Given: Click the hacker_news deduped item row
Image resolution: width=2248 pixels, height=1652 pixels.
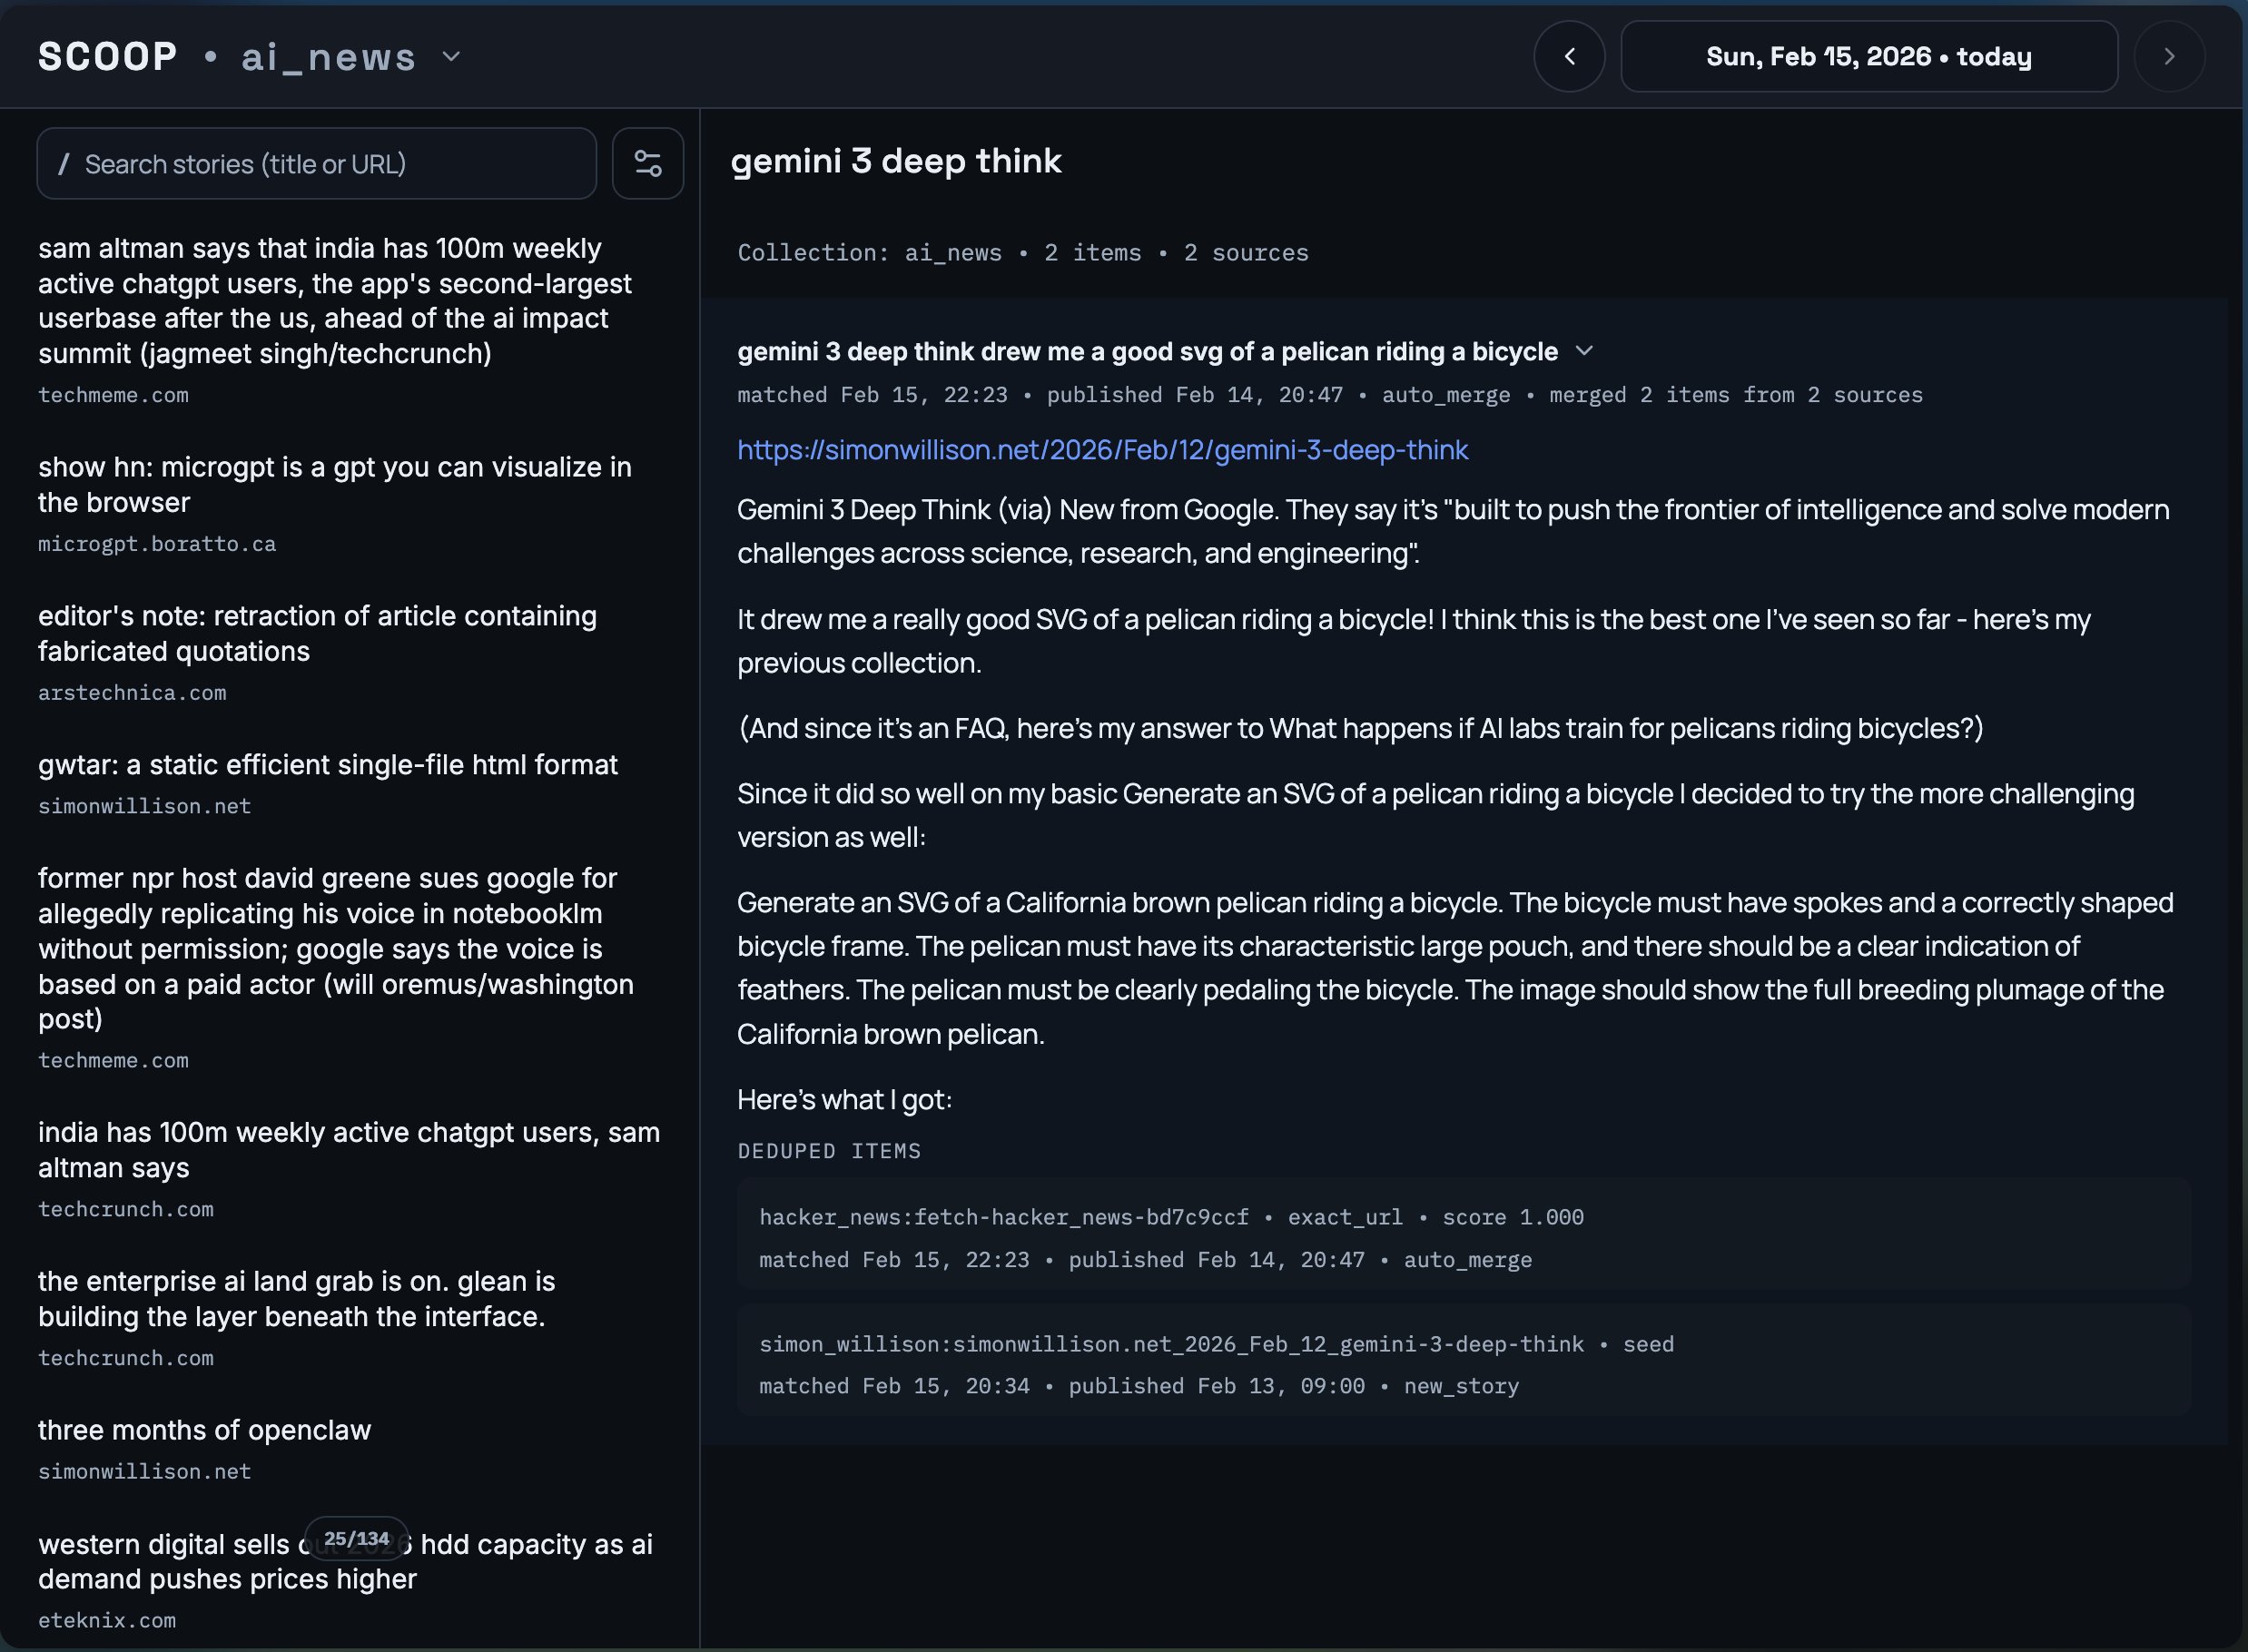Looking at the screenshot, I should click(x=1463, y=1238).
